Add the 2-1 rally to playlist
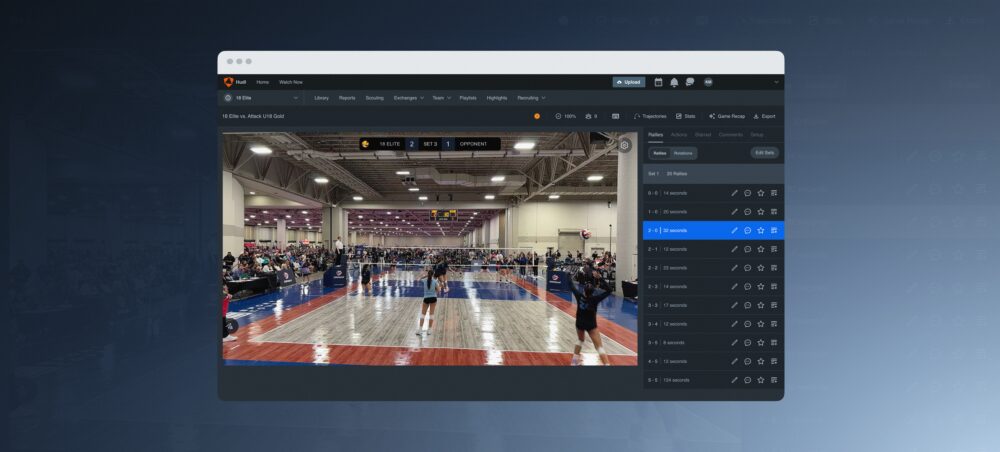The height and width of the screenshot is (452, 1000). tap(774, 249)
